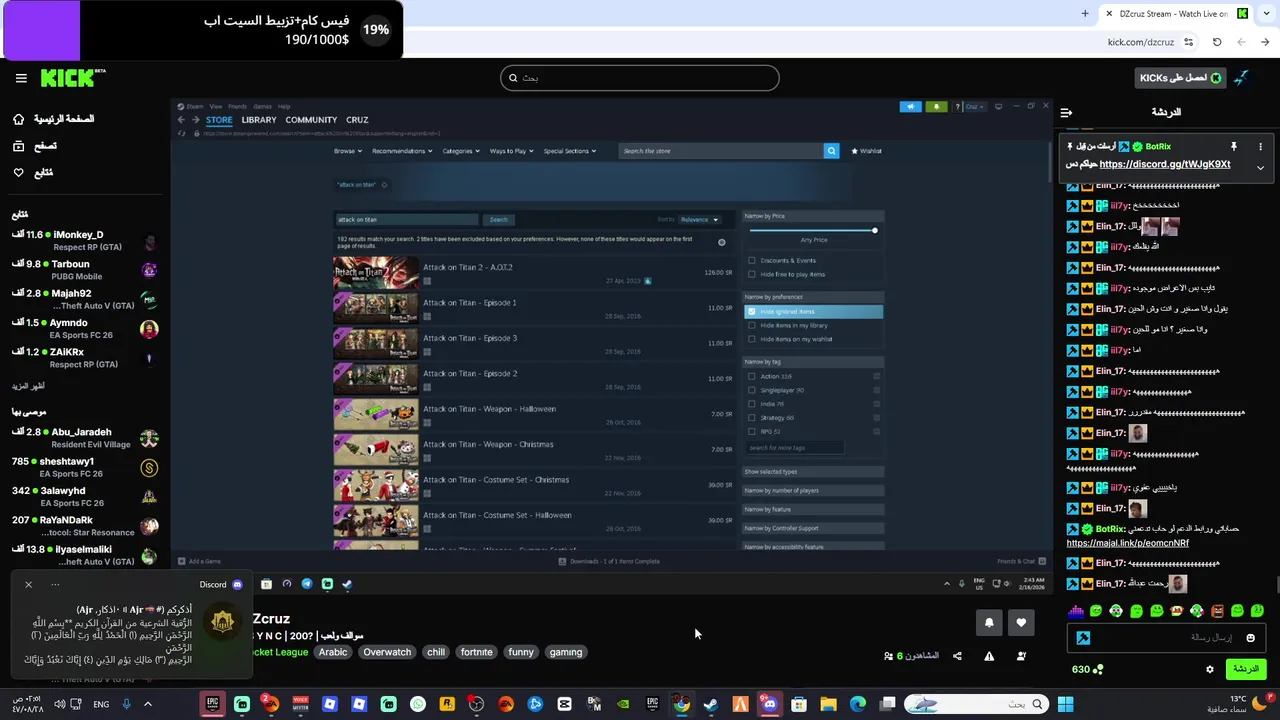Viewport: 1280px width, 720px height.
Task: Click Steam store search magnifier button
Action: (831, 151)
